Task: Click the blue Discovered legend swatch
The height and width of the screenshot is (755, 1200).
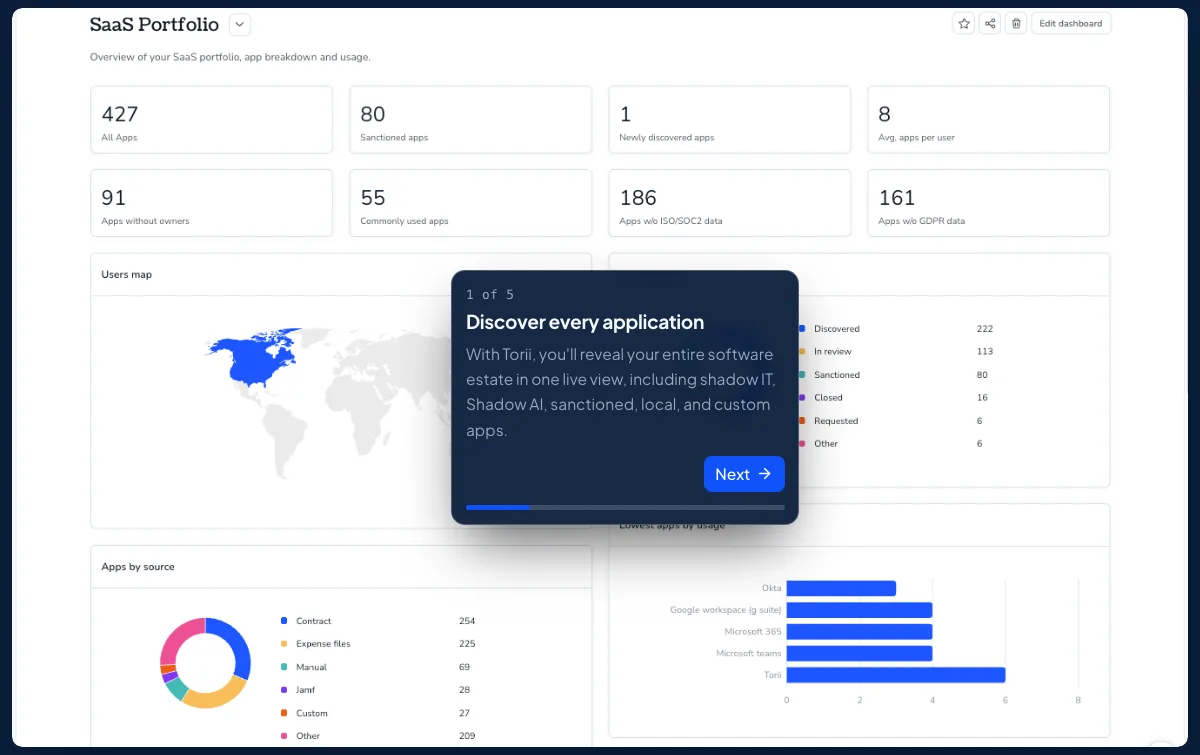Action: [x=802, y=329]
